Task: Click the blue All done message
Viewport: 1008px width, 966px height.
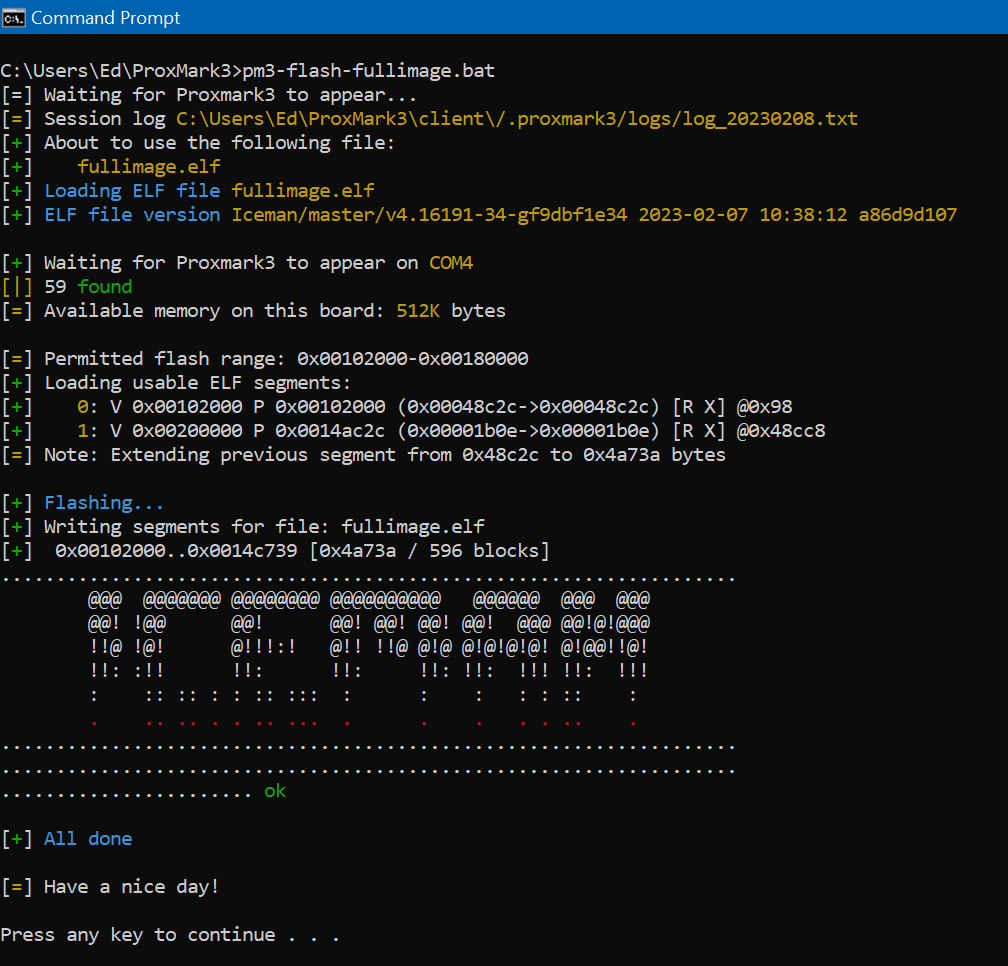Action: click(x=88, y=839)
